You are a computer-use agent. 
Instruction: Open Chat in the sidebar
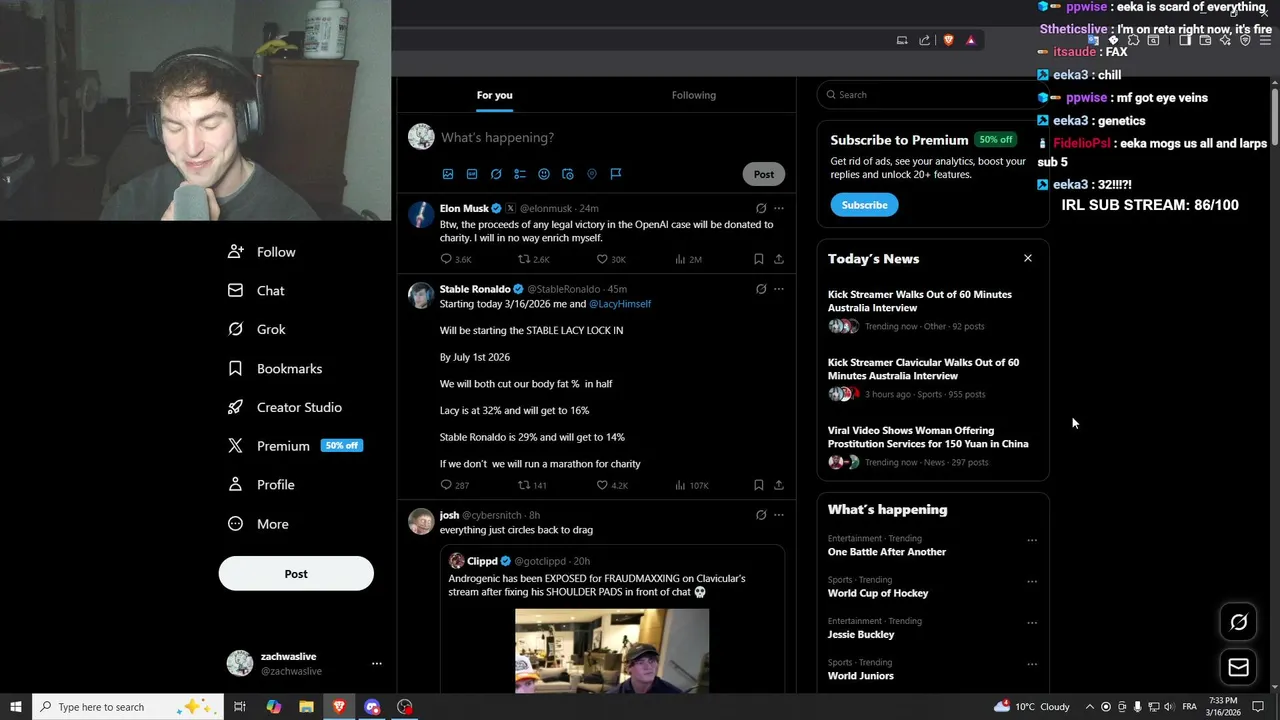pyautogui.click(x=256, y=291)
